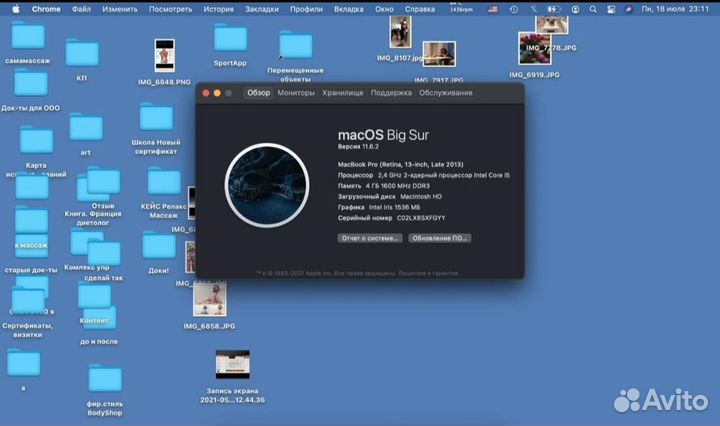
Task: Click the Версия 11.6.2 text
Action: pos(358,146)
